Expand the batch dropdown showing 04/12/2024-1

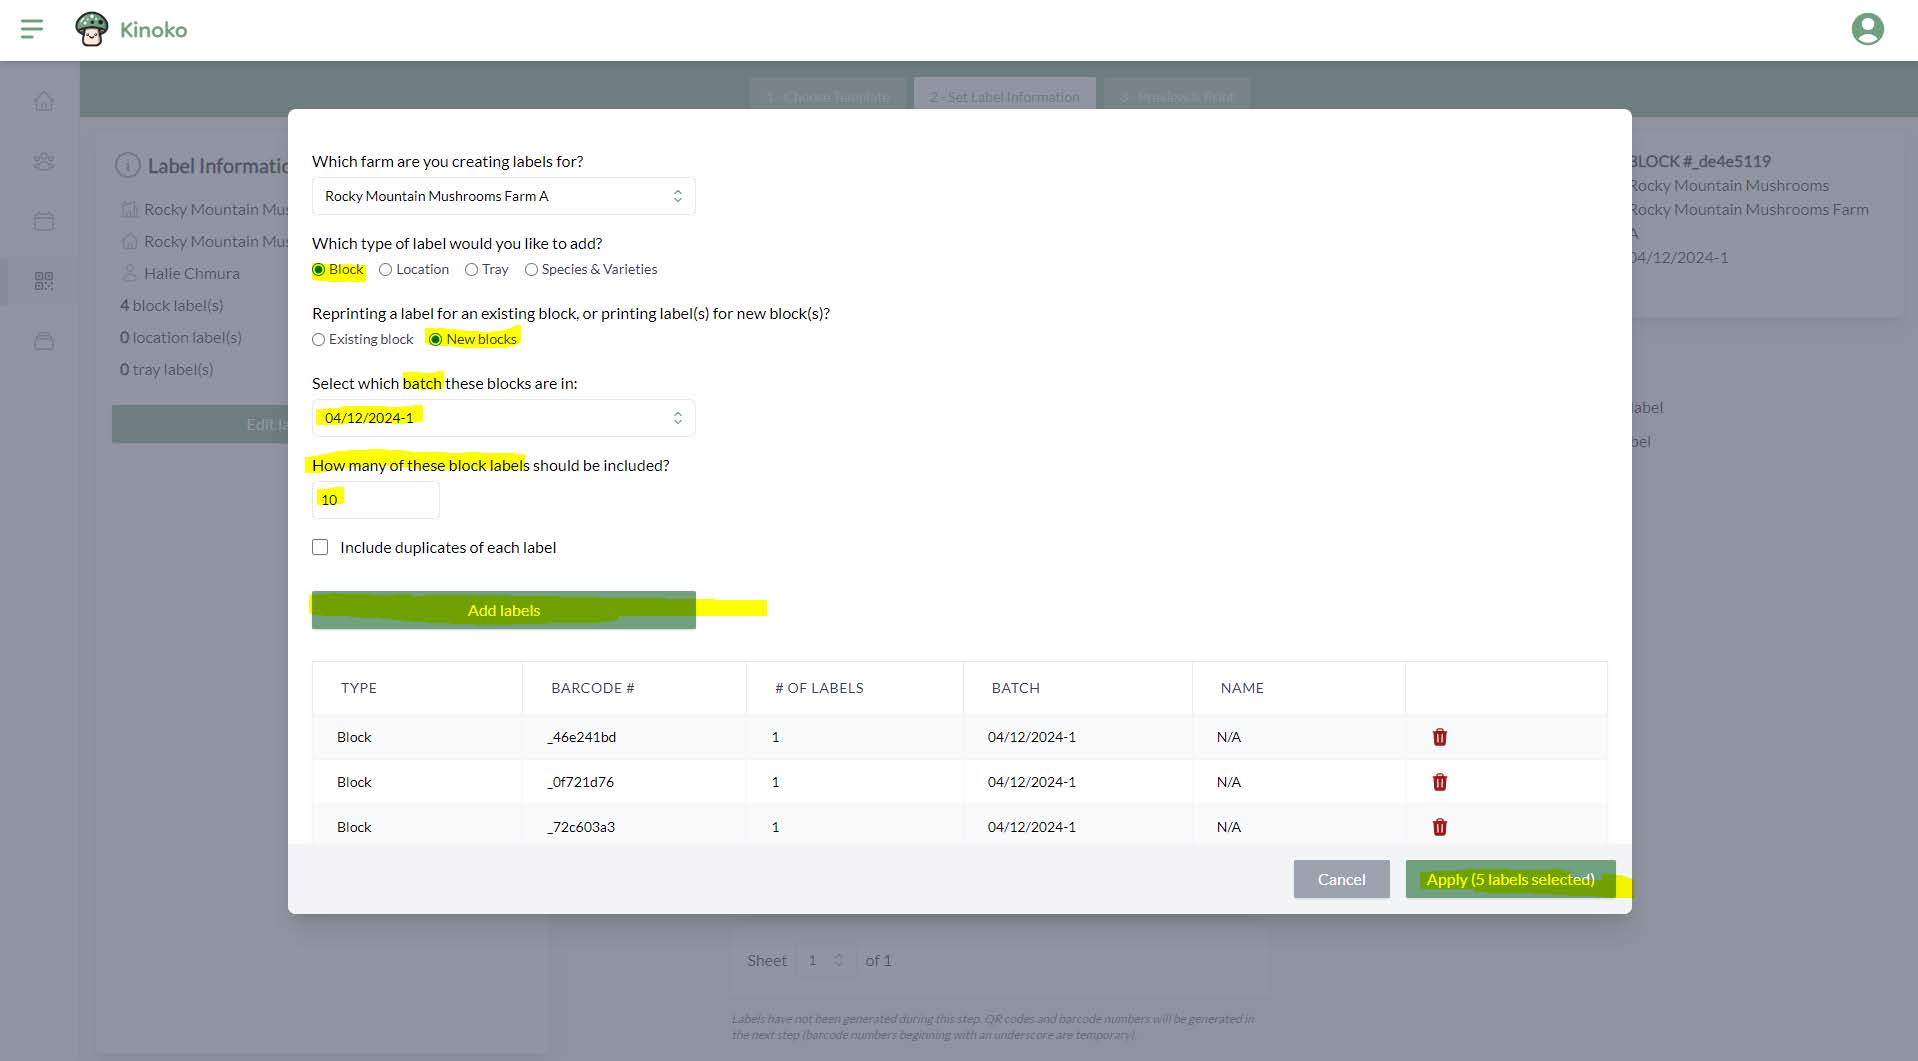[x=503, y=418]
